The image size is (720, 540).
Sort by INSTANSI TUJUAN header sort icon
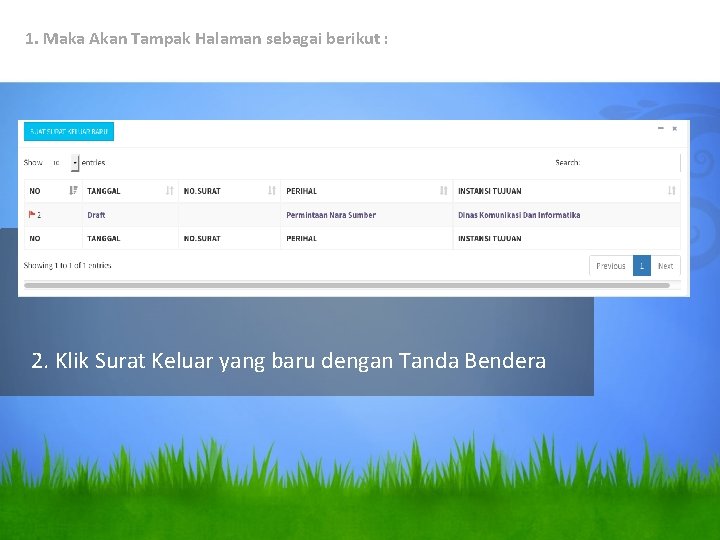(x=672, y=191)
